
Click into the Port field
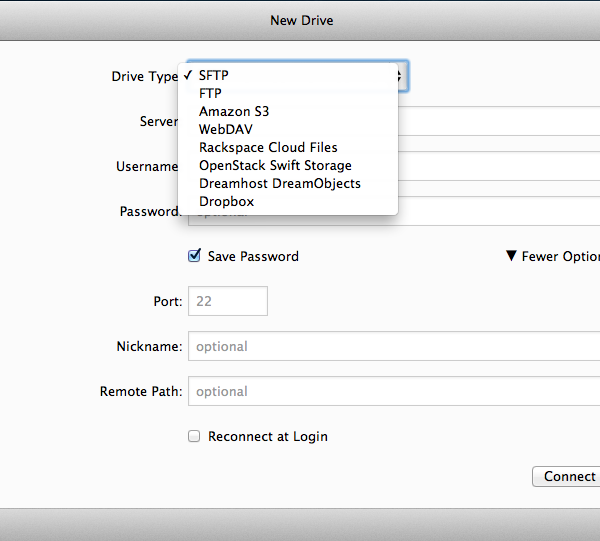(227, 301)
